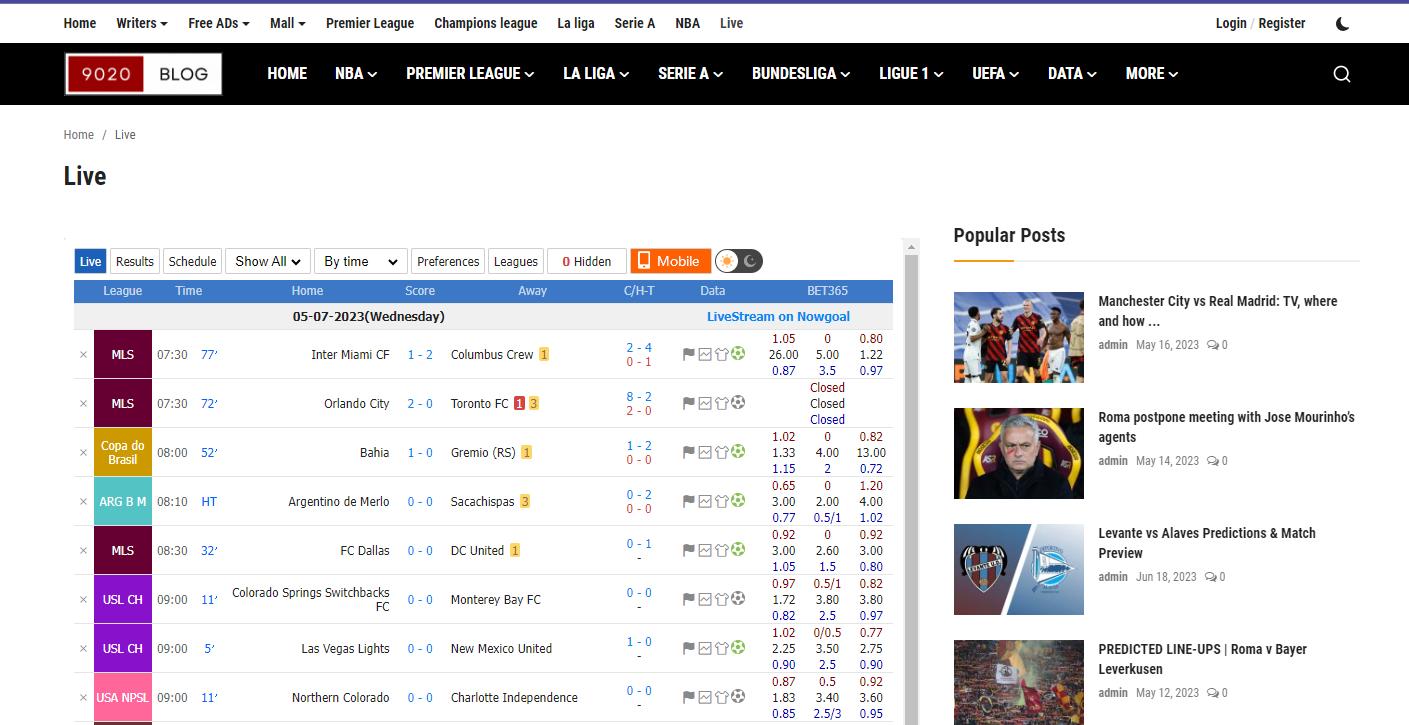This screenshot has height=725, width=1409.
Task: Click the Login link
Action: 1231,23
